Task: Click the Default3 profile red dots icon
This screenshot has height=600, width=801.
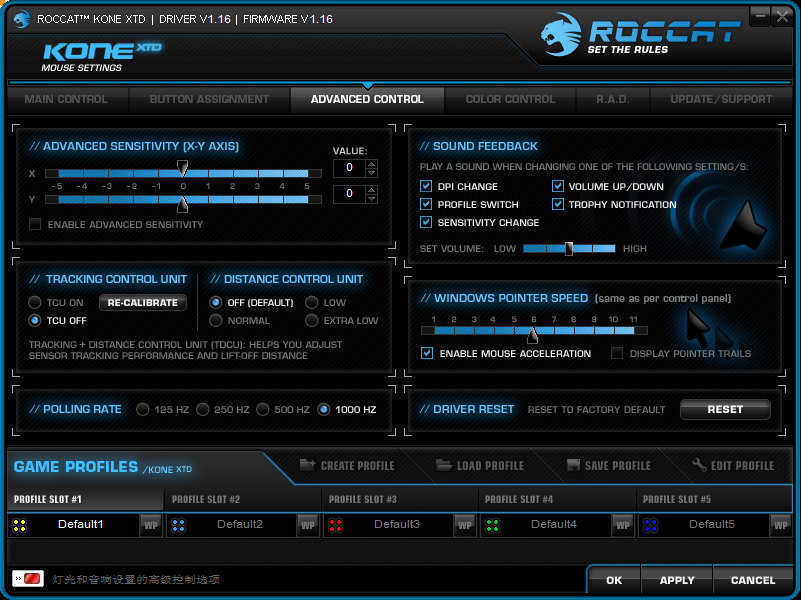Action: coord(336,525)
